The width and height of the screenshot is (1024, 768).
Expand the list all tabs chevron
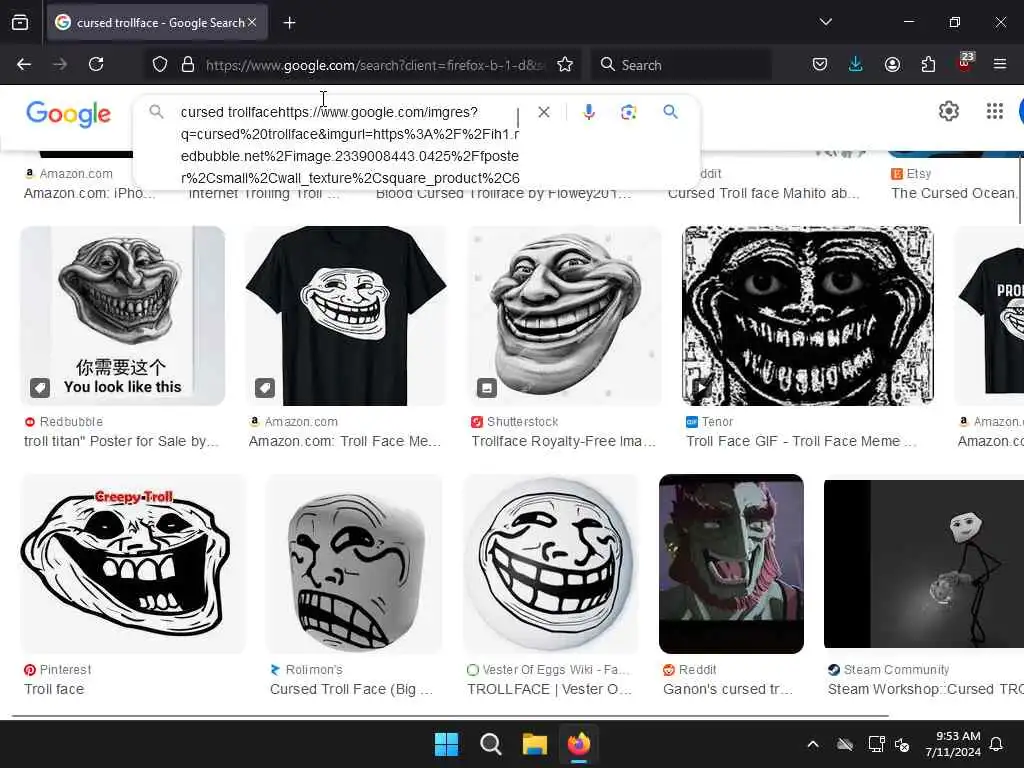click(825, 22)
